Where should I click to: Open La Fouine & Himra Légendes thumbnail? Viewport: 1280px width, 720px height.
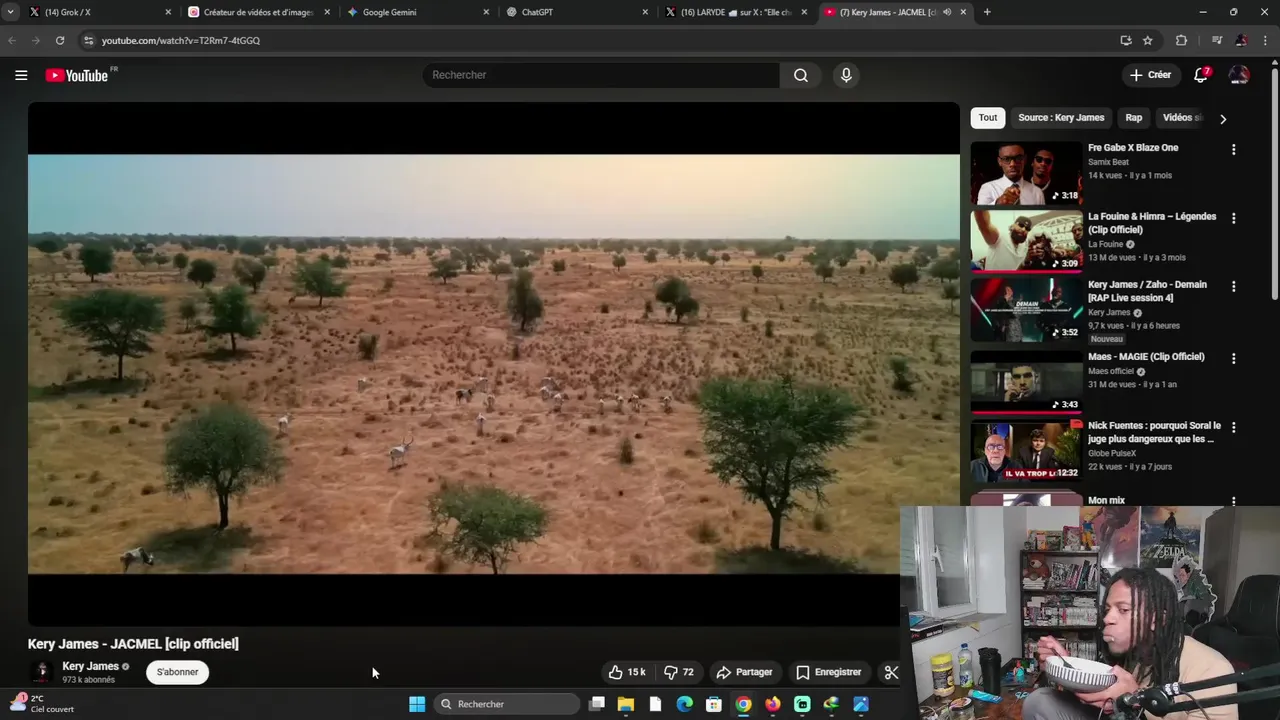pyautogui.click(x=1026, y=241)
